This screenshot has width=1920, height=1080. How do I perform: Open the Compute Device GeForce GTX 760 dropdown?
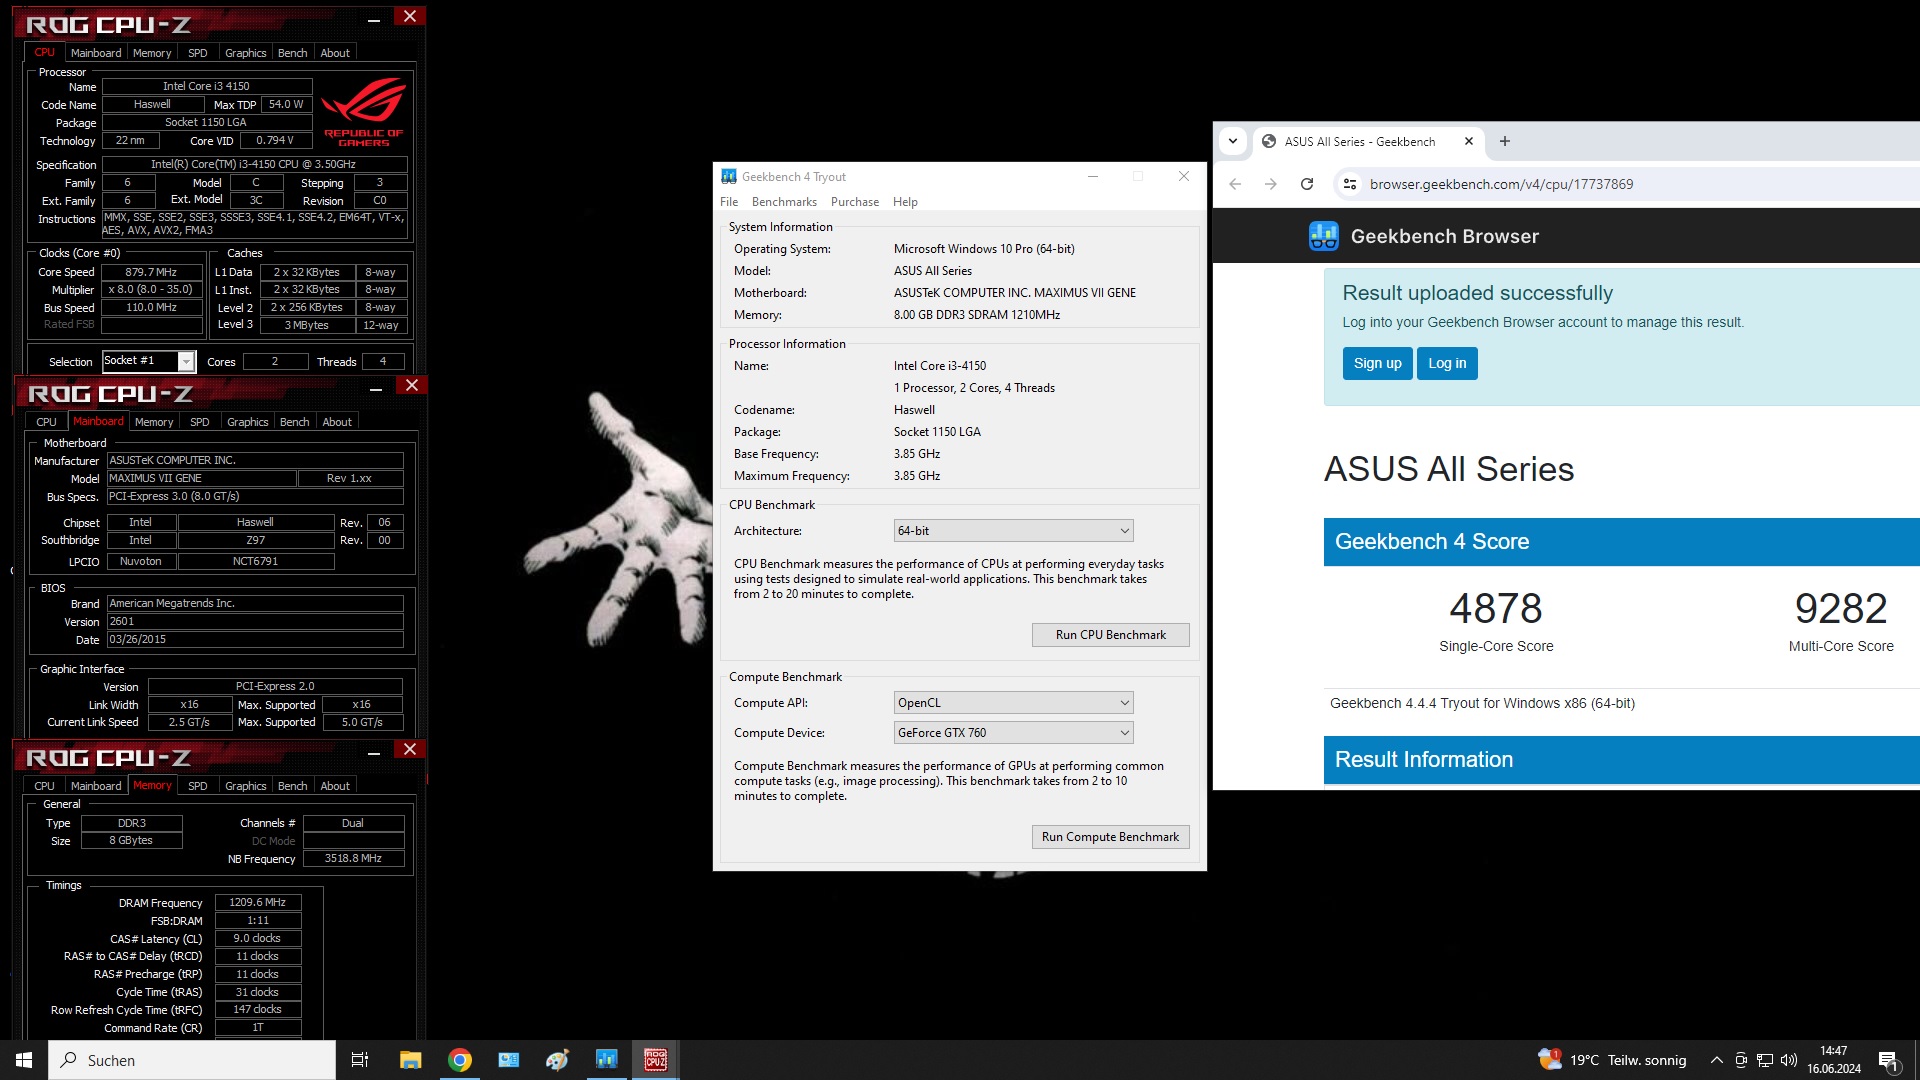[1013, 733]
